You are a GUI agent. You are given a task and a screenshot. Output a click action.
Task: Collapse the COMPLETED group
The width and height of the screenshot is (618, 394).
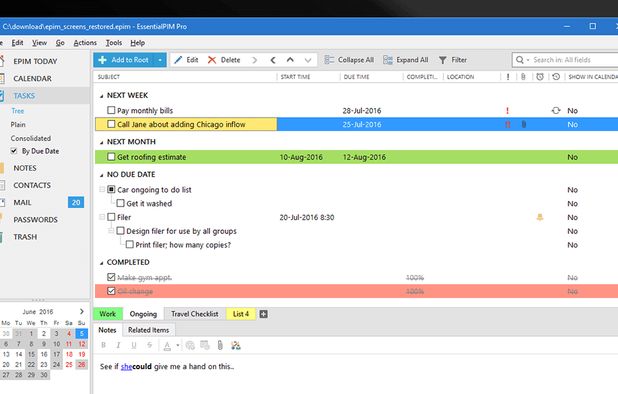(102, 263)
